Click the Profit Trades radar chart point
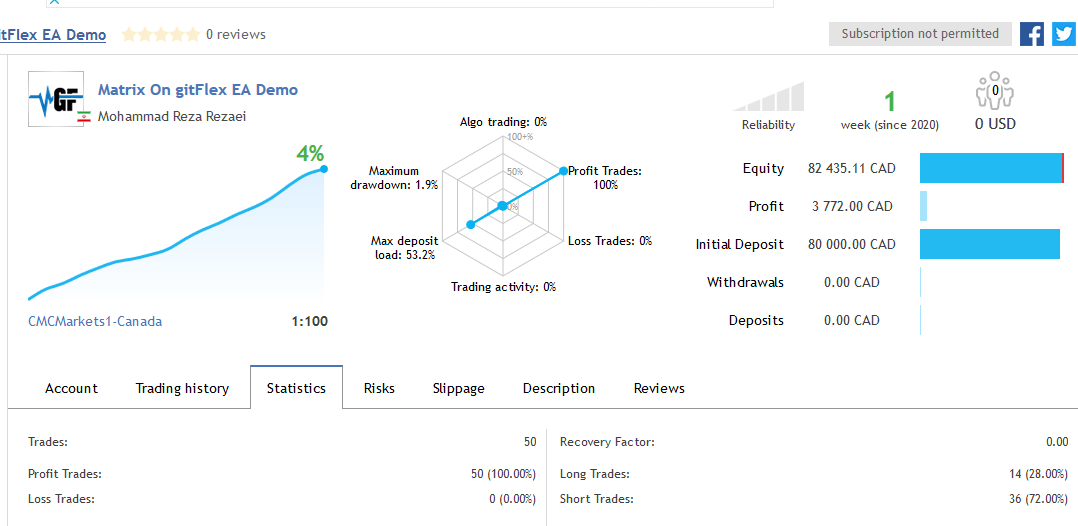This screenshot has width=1078, height=526. [x=563, y=171]
